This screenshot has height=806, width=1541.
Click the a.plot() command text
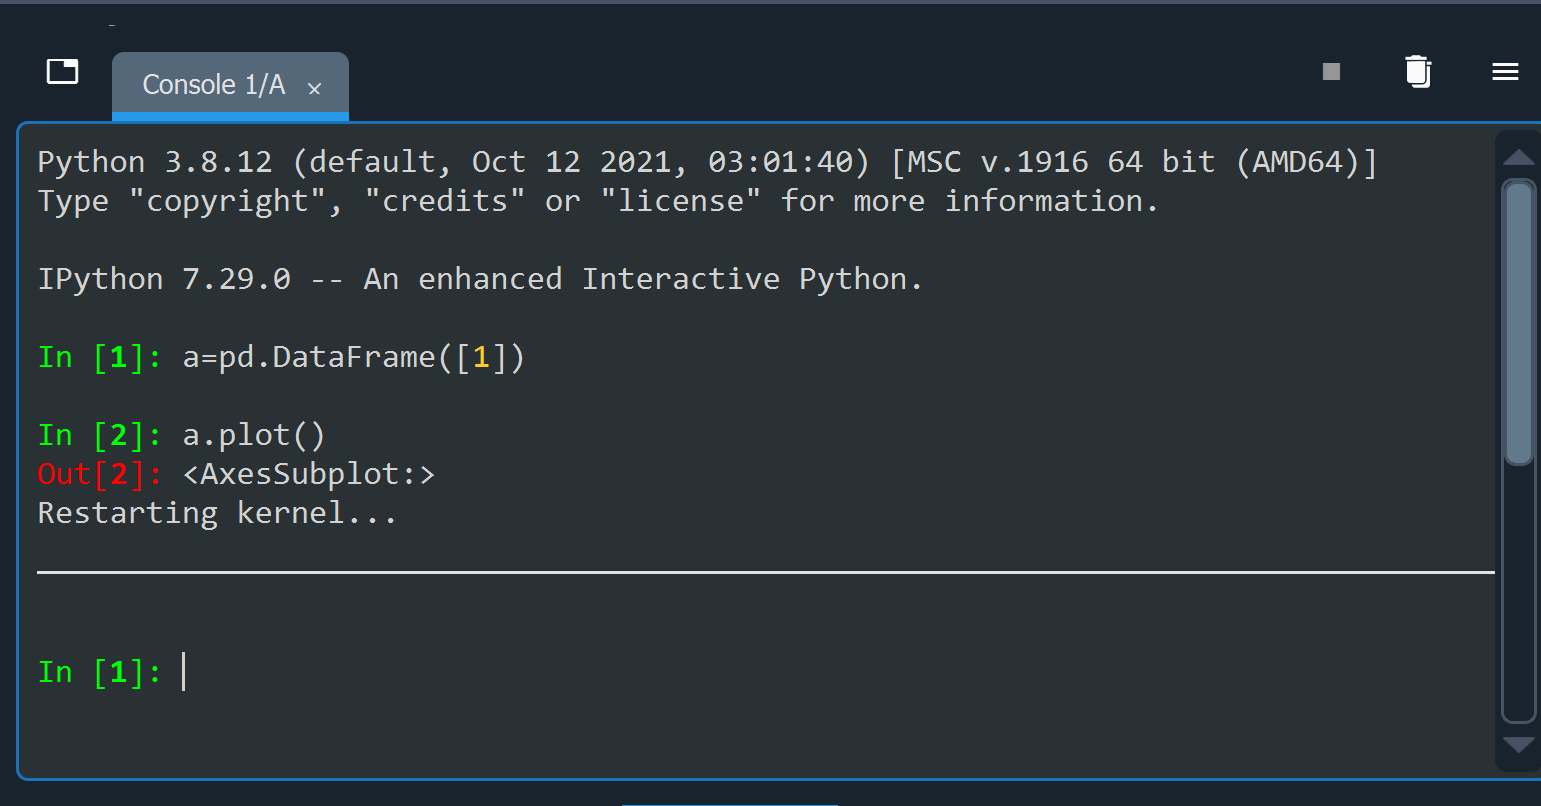(253, 434)
